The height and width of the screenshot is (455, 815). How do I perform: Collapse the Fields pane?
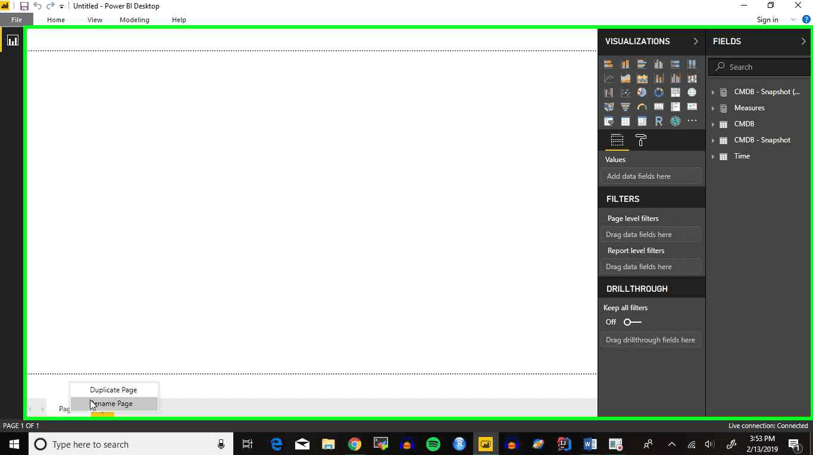[x=803, y=41]
